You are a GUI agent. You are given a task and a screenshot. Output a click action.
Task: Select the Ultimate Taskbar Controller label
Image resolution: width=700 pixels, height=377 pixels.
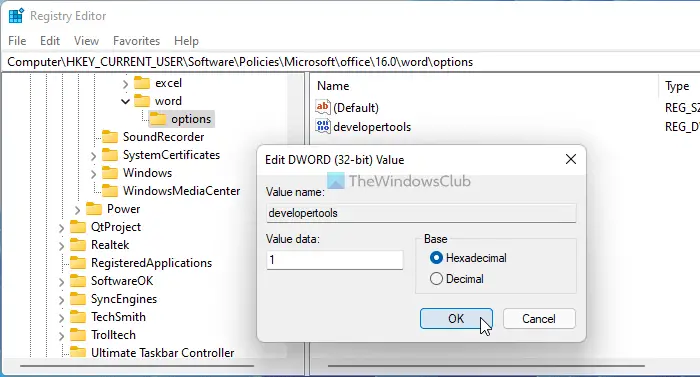pyautogui.click(x=162, y=352)
